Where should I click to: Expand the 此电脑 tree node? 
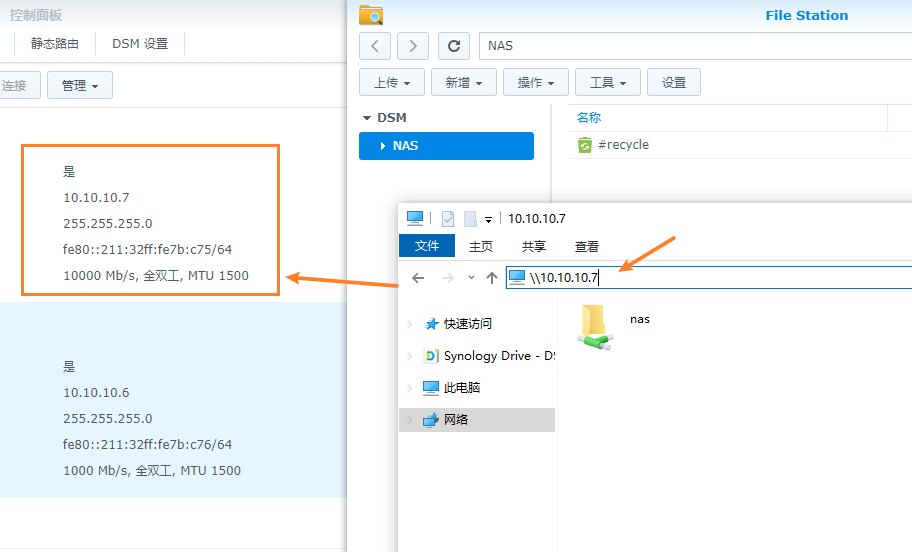pos(410,388)
